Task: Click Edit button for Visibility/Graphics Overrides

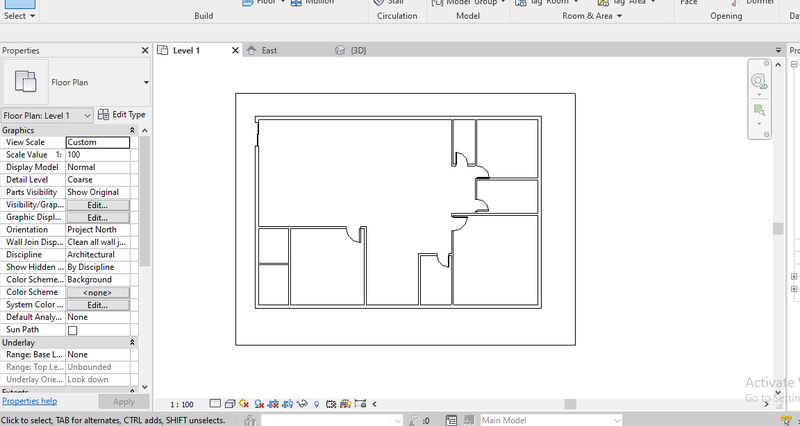Action: pyautogui.click(x=97, y=205)
